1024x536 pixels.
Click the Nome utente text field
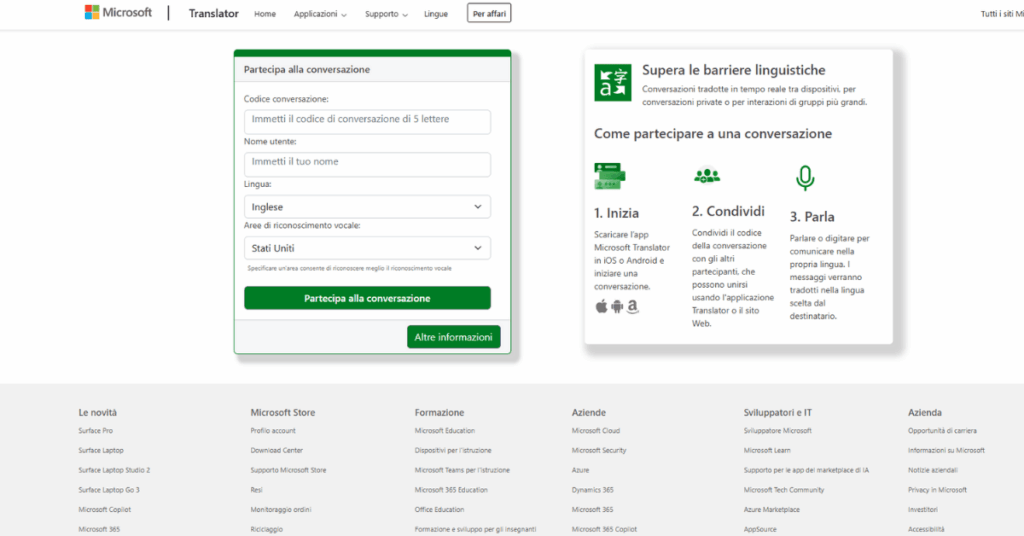tap(367, 163)
